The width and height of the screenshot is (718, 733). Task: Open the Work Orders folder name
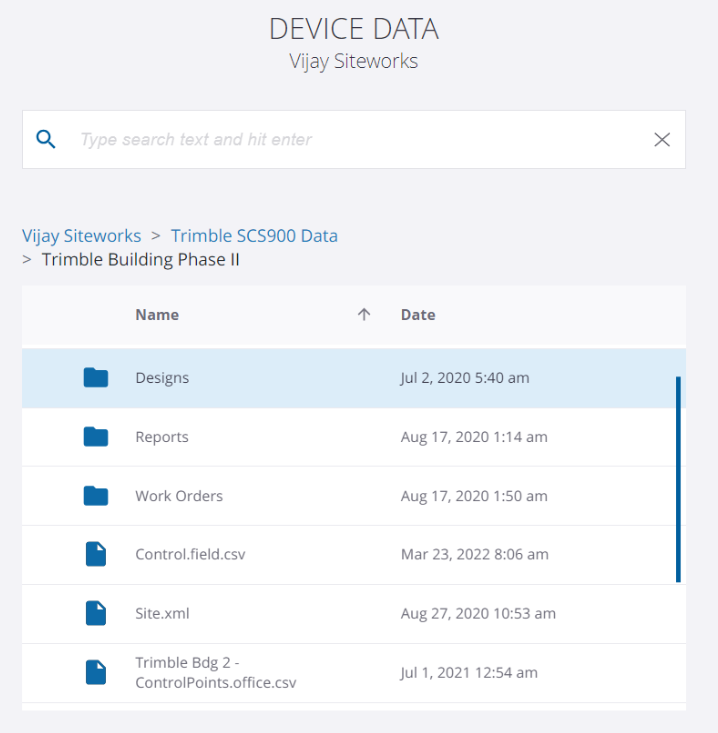pyautogui.click(x=179, y=496)
